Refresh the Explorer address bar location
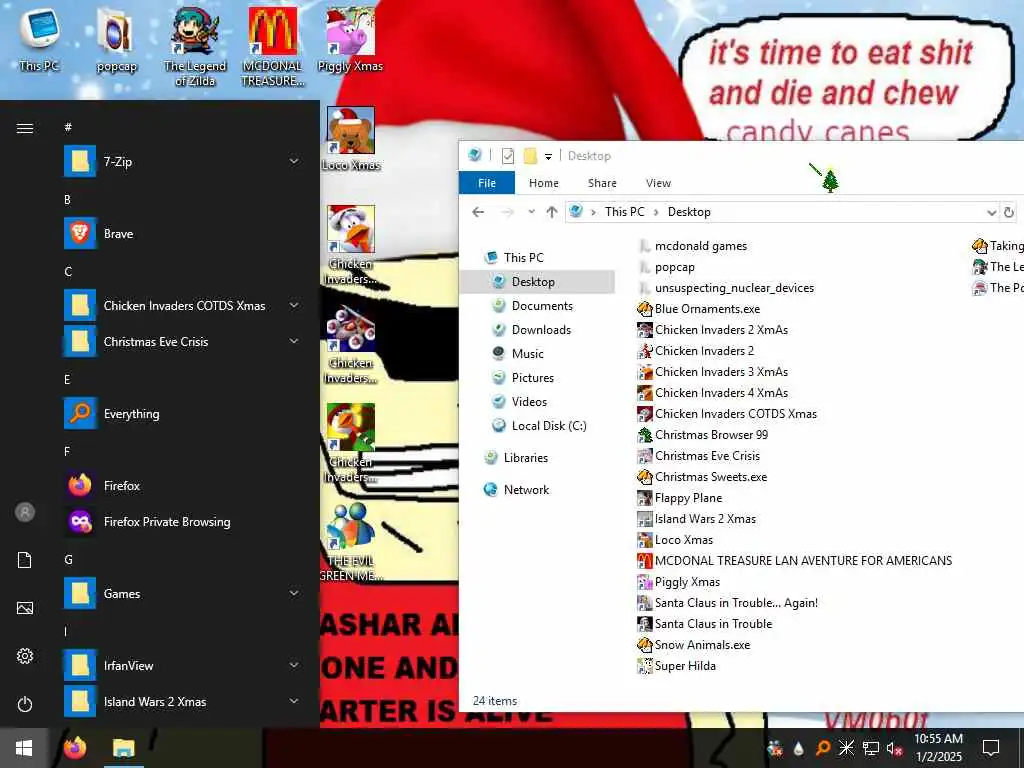1024x768 pixels. pos(1009,212)
